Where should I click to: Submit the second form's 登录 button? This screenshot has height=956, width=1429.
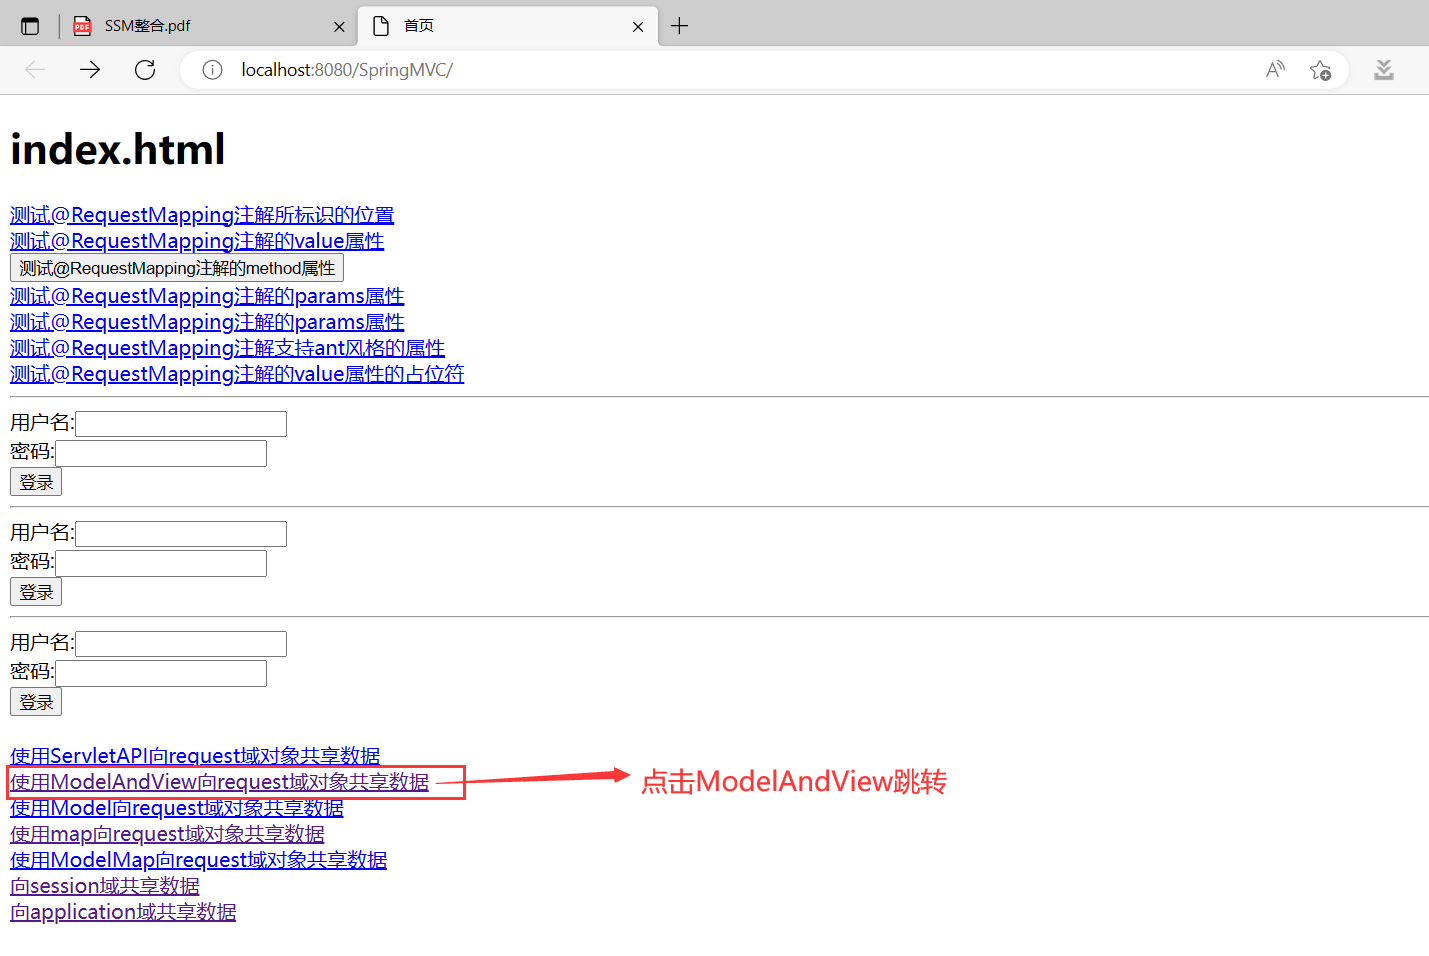(x=36, y=592)
